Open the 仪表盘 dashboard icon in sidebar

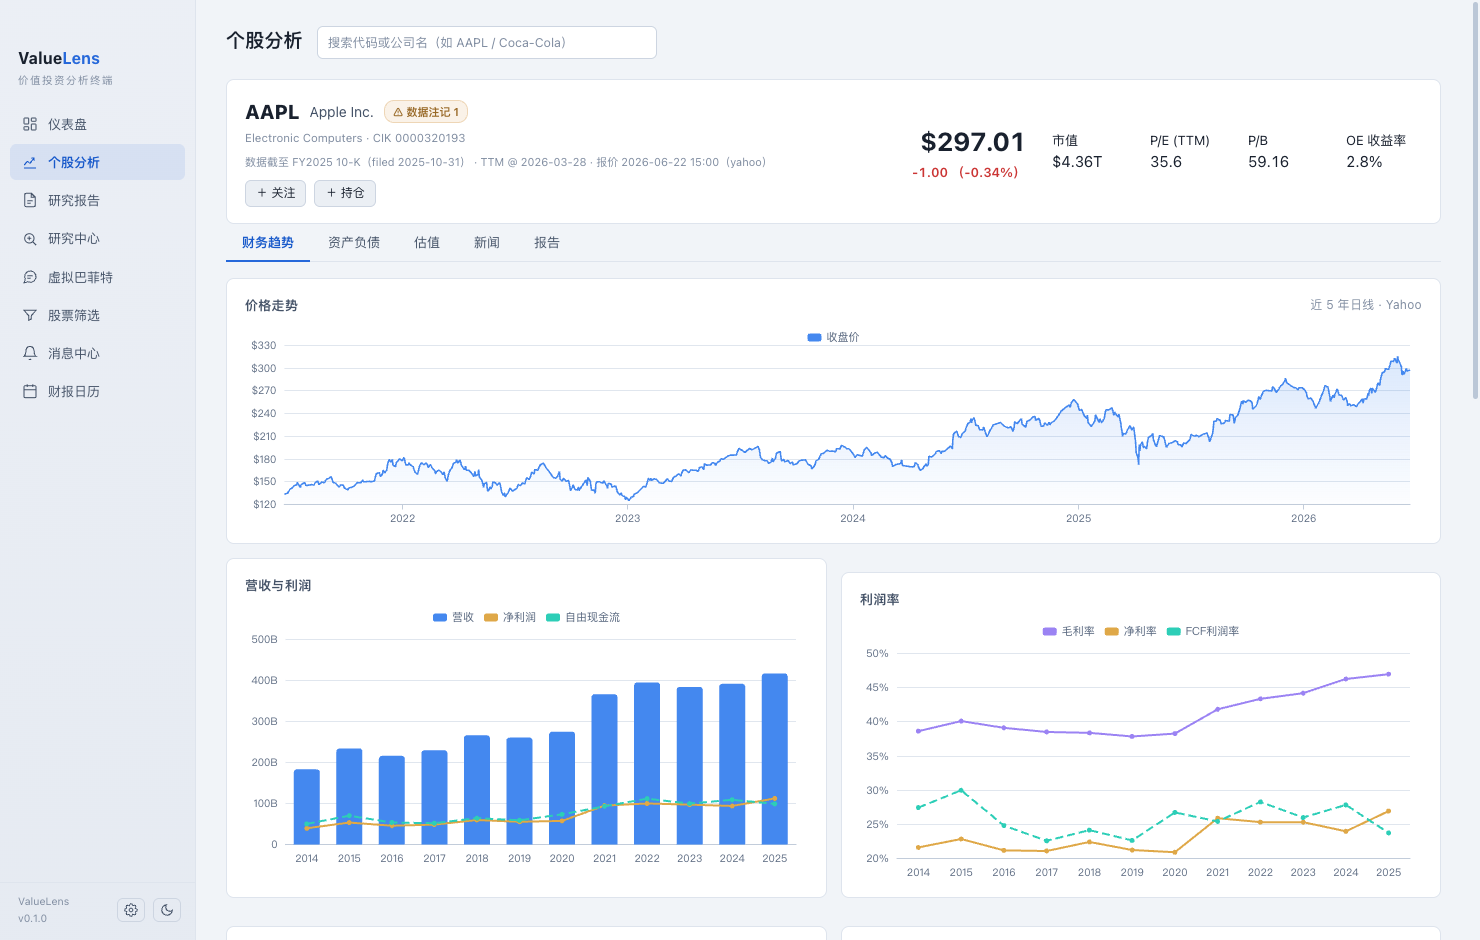click(30, 124)
